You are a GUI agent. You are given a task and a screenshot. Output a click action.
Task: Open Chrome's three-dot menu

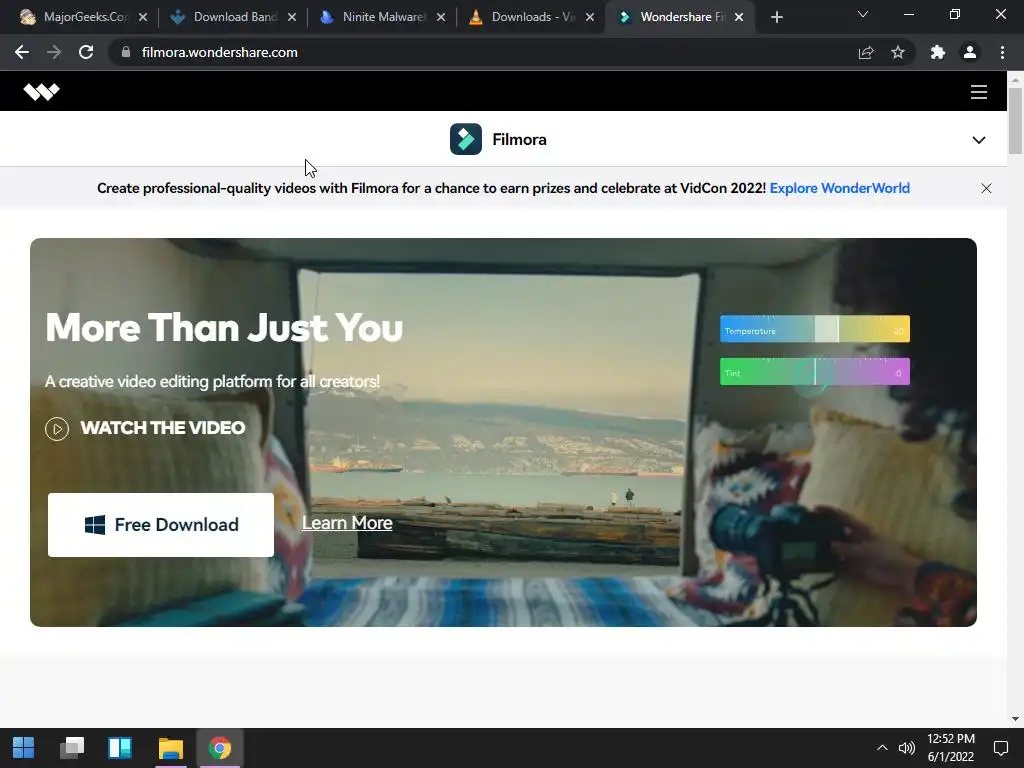click(1002, 52)
